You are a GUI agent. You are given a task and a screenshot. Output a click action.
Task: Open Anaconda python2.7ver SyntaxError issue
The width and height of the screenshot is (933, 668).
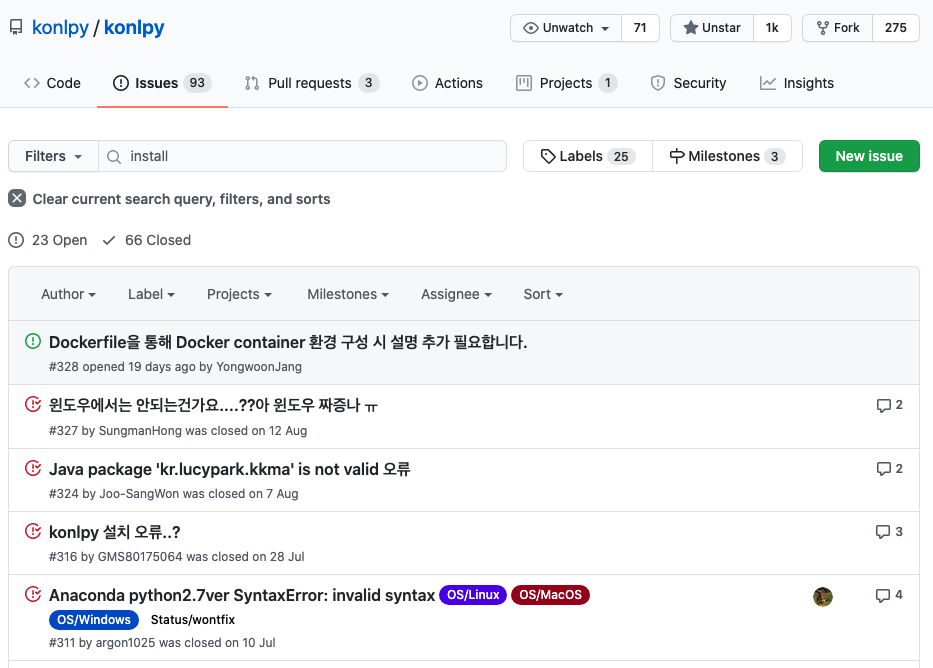[242, 595]
